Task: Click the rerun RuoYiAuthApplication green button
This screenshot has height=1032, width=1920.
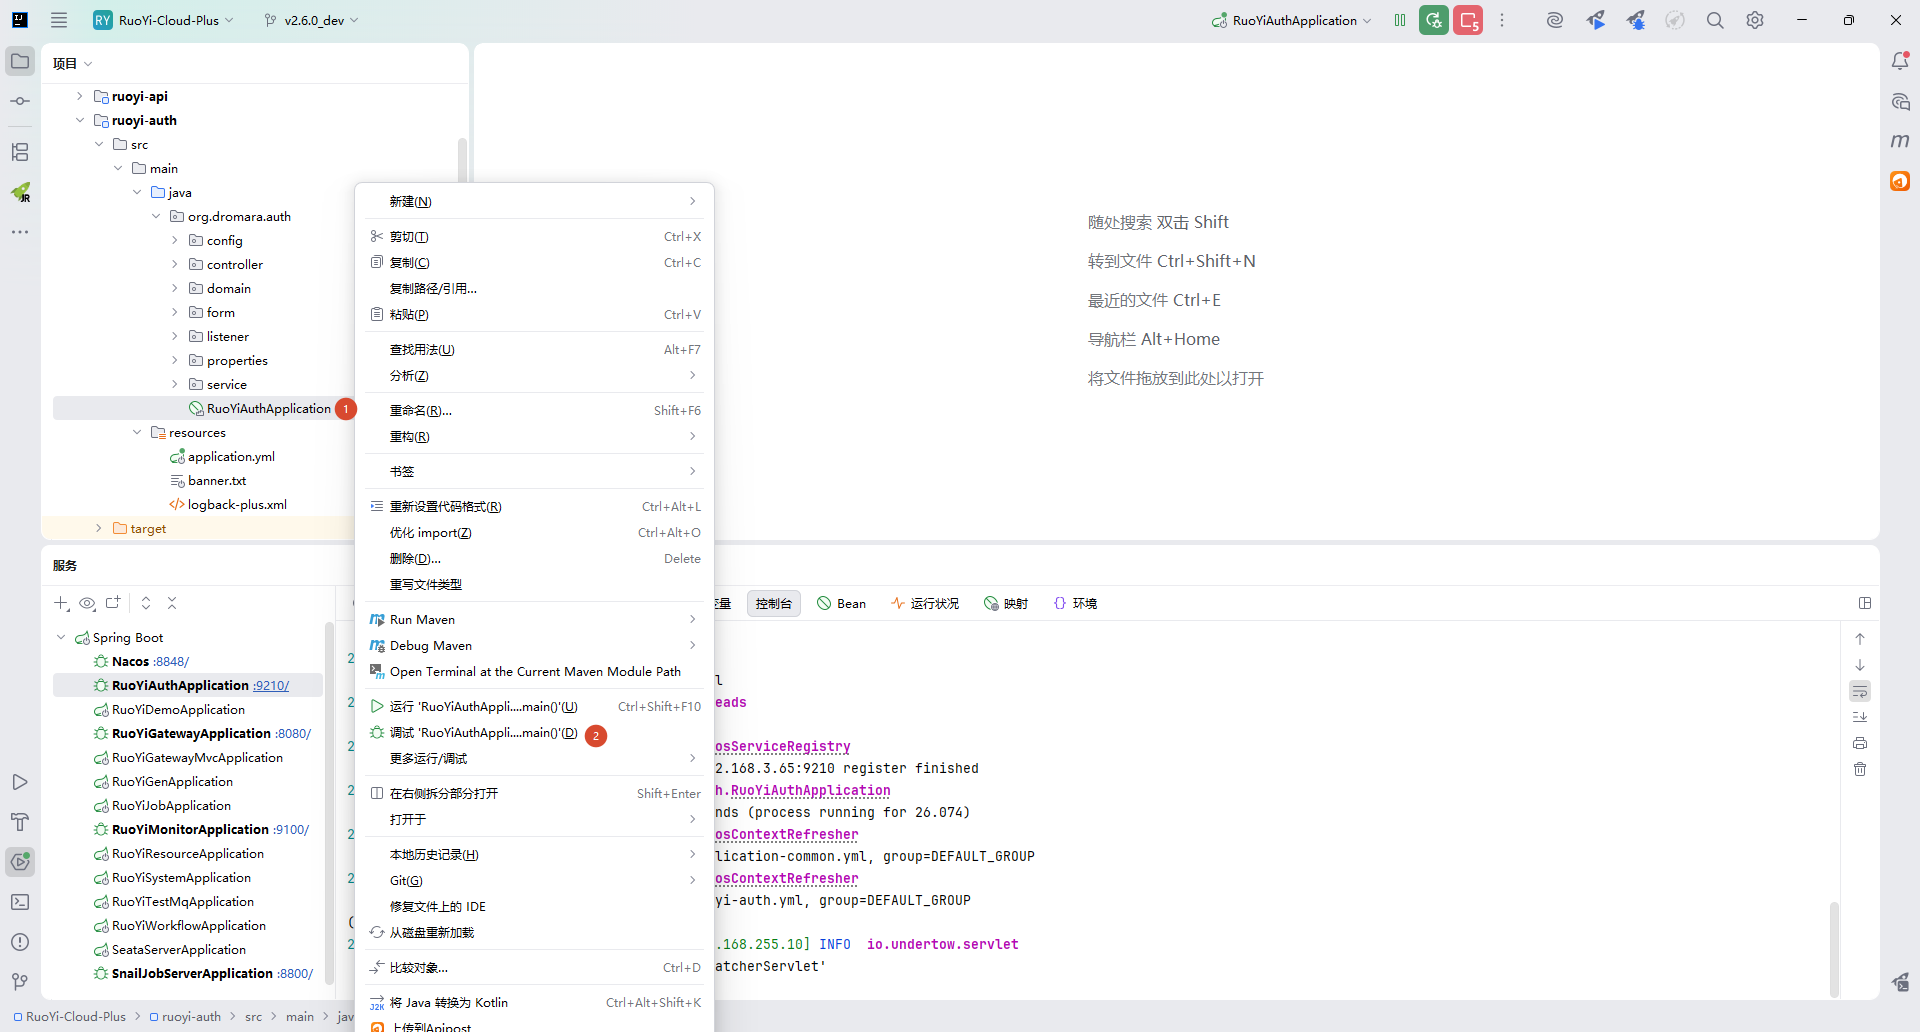Action: pyautogui.click(x=1433, y=21)
